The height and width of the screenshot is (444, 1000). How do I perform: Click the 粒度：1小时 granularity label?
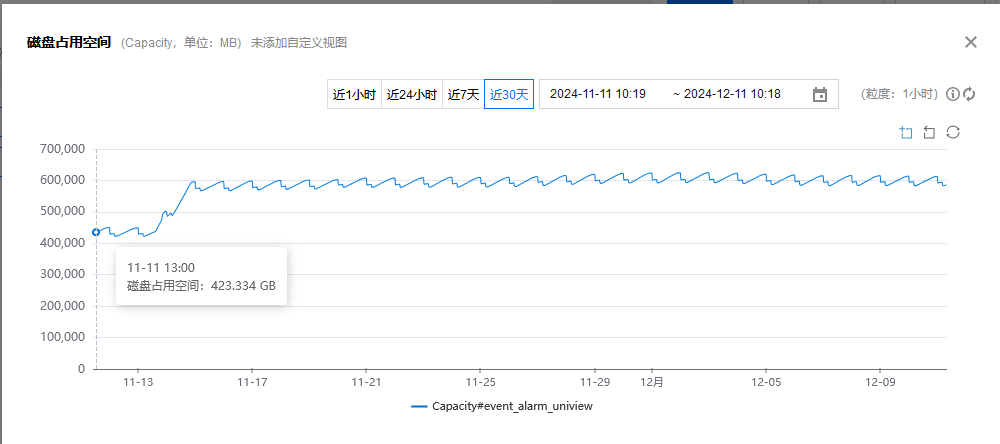[900, 94]
